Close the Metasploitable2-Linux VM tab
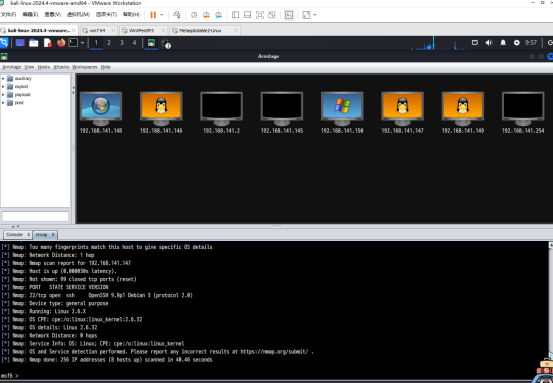This screenshot has width=553, height=383. tap(236, 31)
